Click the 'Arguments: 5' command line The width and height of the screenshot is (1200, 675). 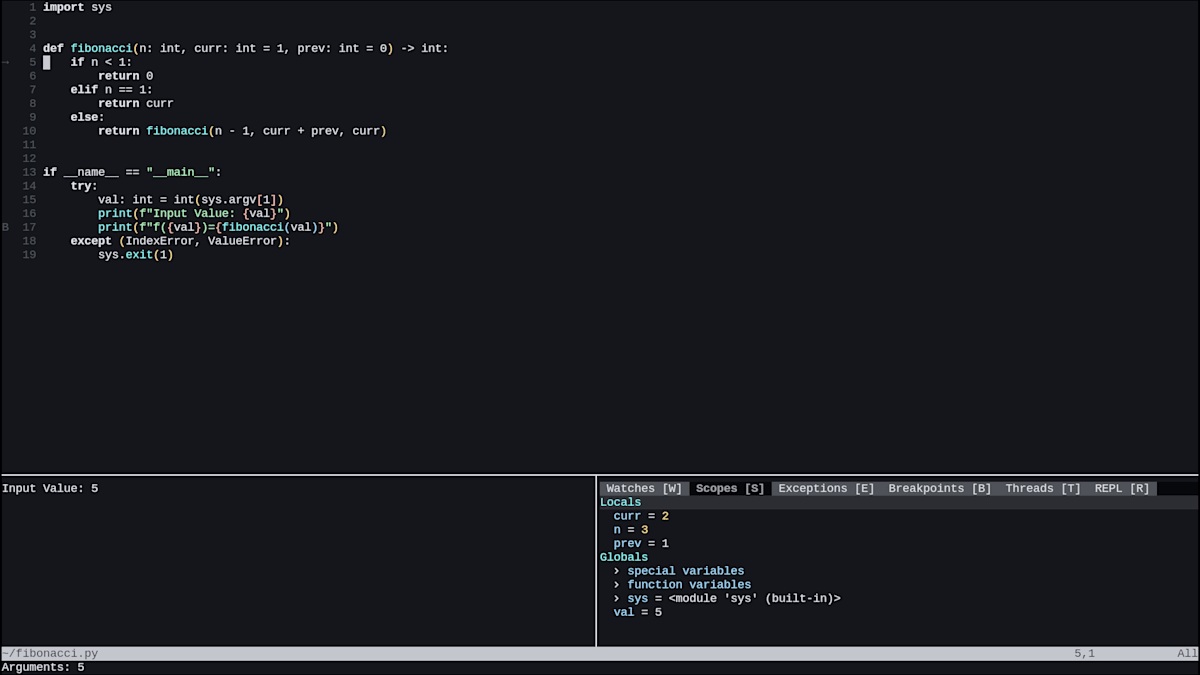[43, 668]
